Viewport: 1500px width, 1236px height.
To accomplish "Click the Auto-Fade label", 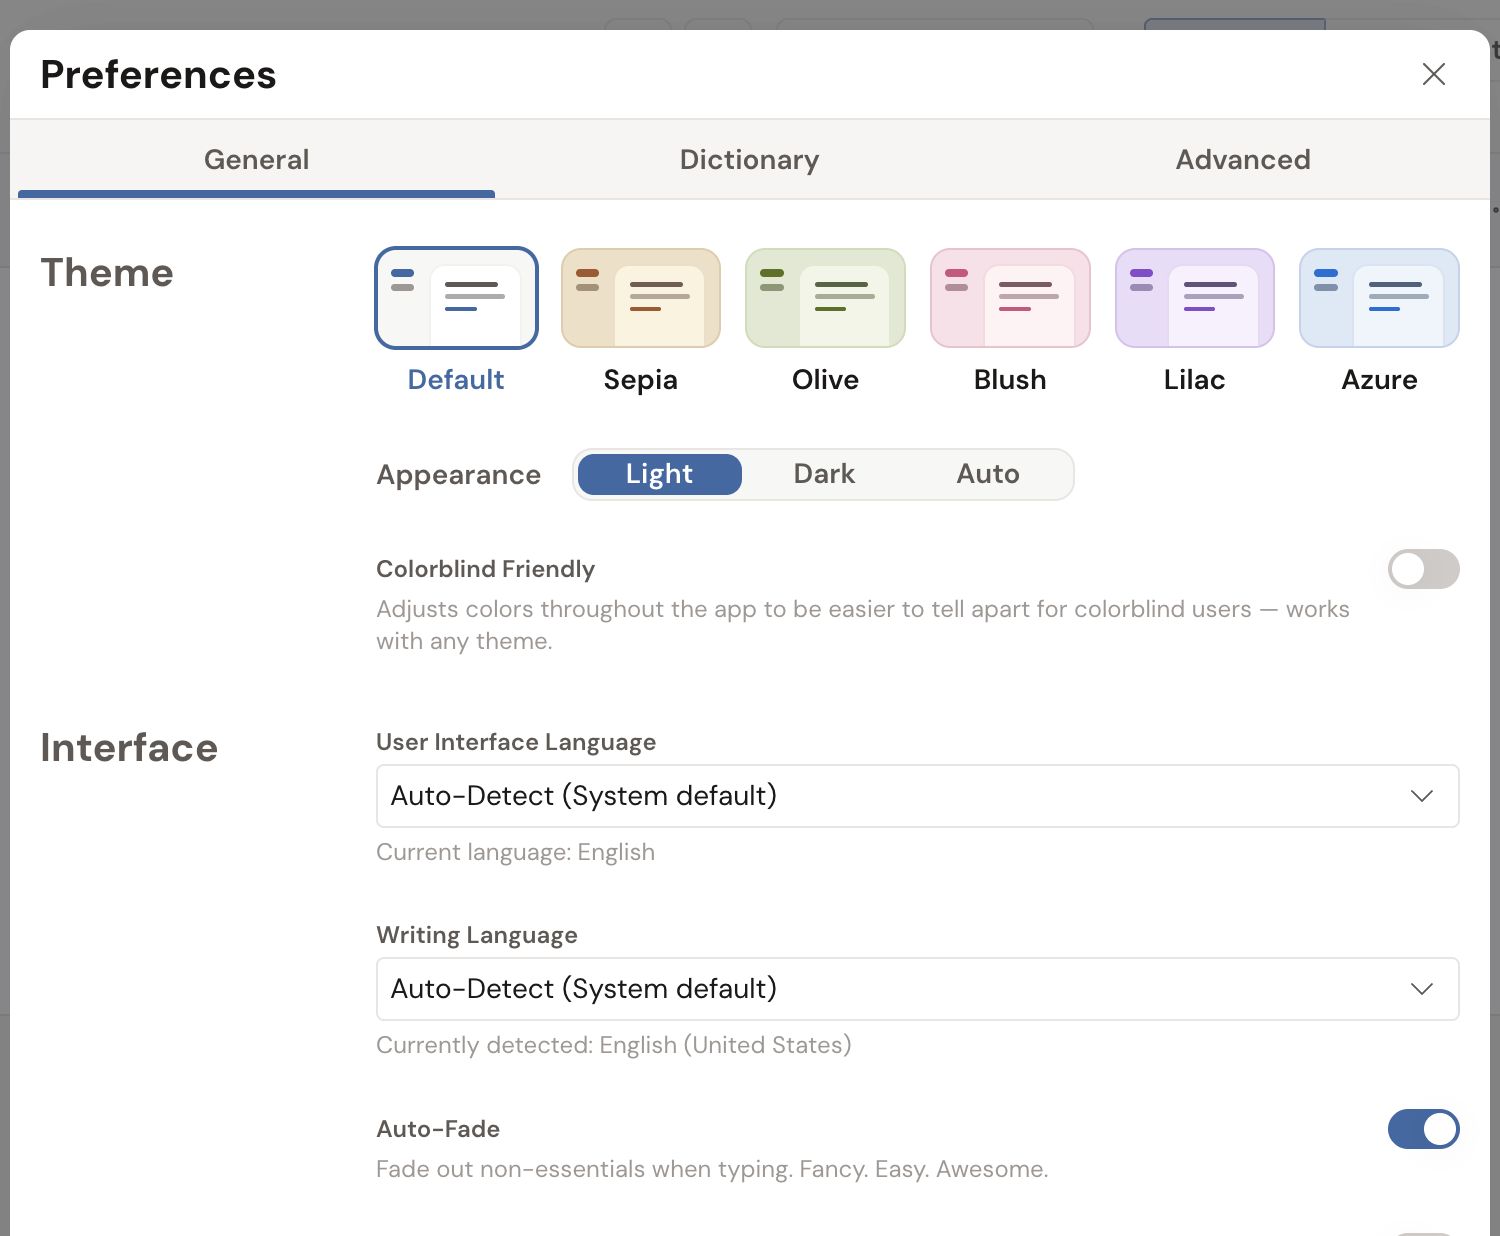I will click(x=438, y=1129).
